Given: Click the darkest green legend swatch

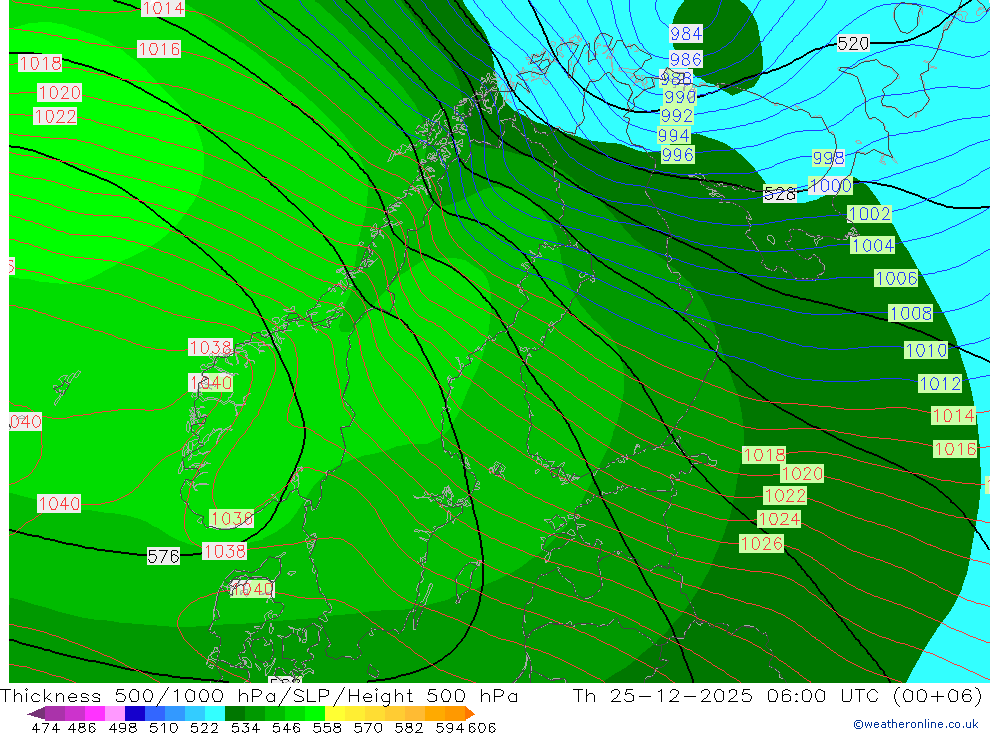Looking at the screenshot, I should [x=235, y=713].
